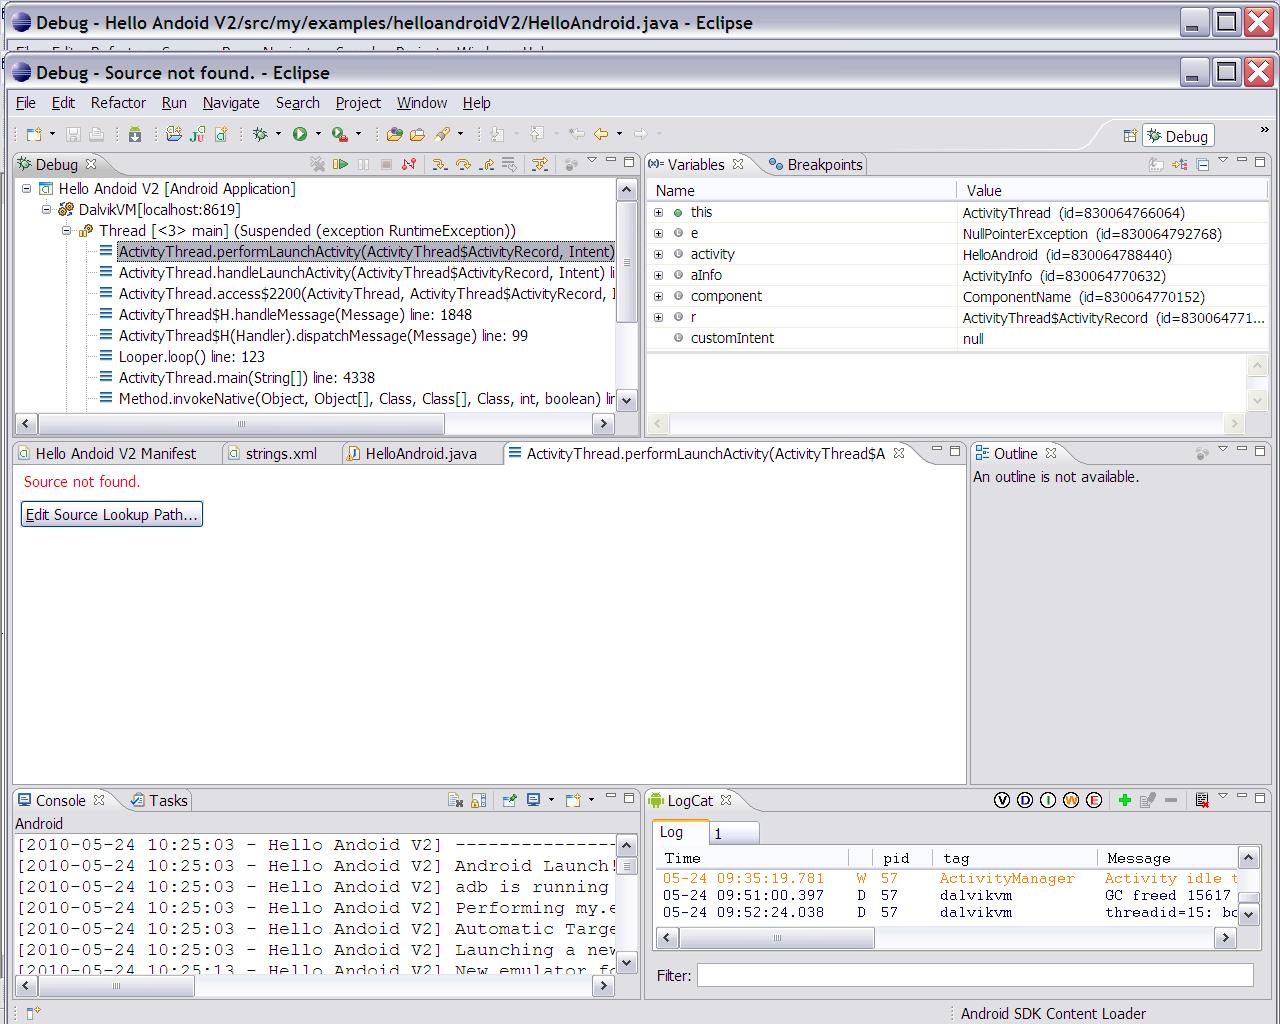
Task: Click the green plus Create Filter icon
Action: click(1124, 800)
